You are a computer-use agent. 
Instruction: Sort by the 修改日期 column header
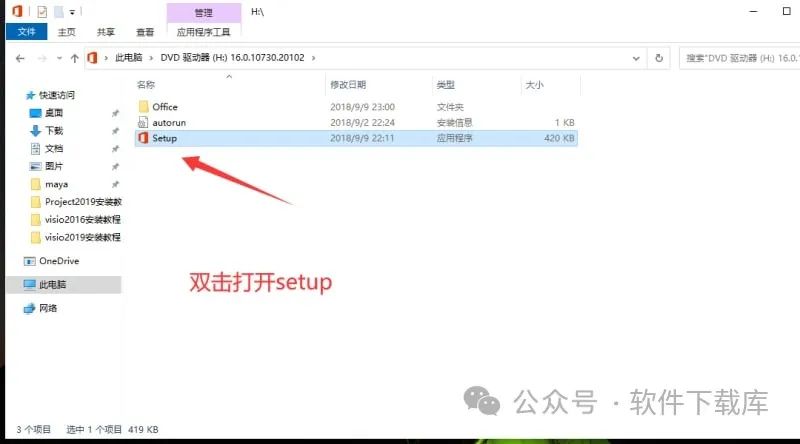(348, 85)
